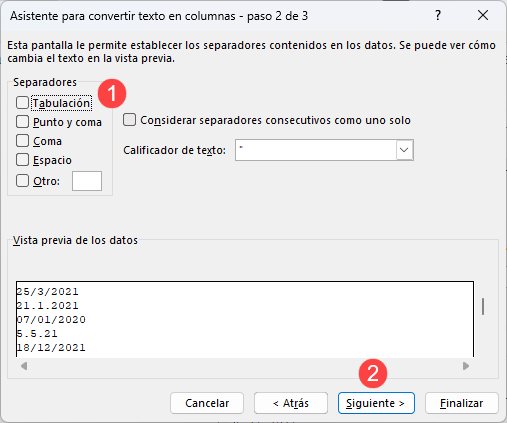
Task: Click Finalizar to finish the wizard
Action: pyautogui.click(x=462, y=403)
